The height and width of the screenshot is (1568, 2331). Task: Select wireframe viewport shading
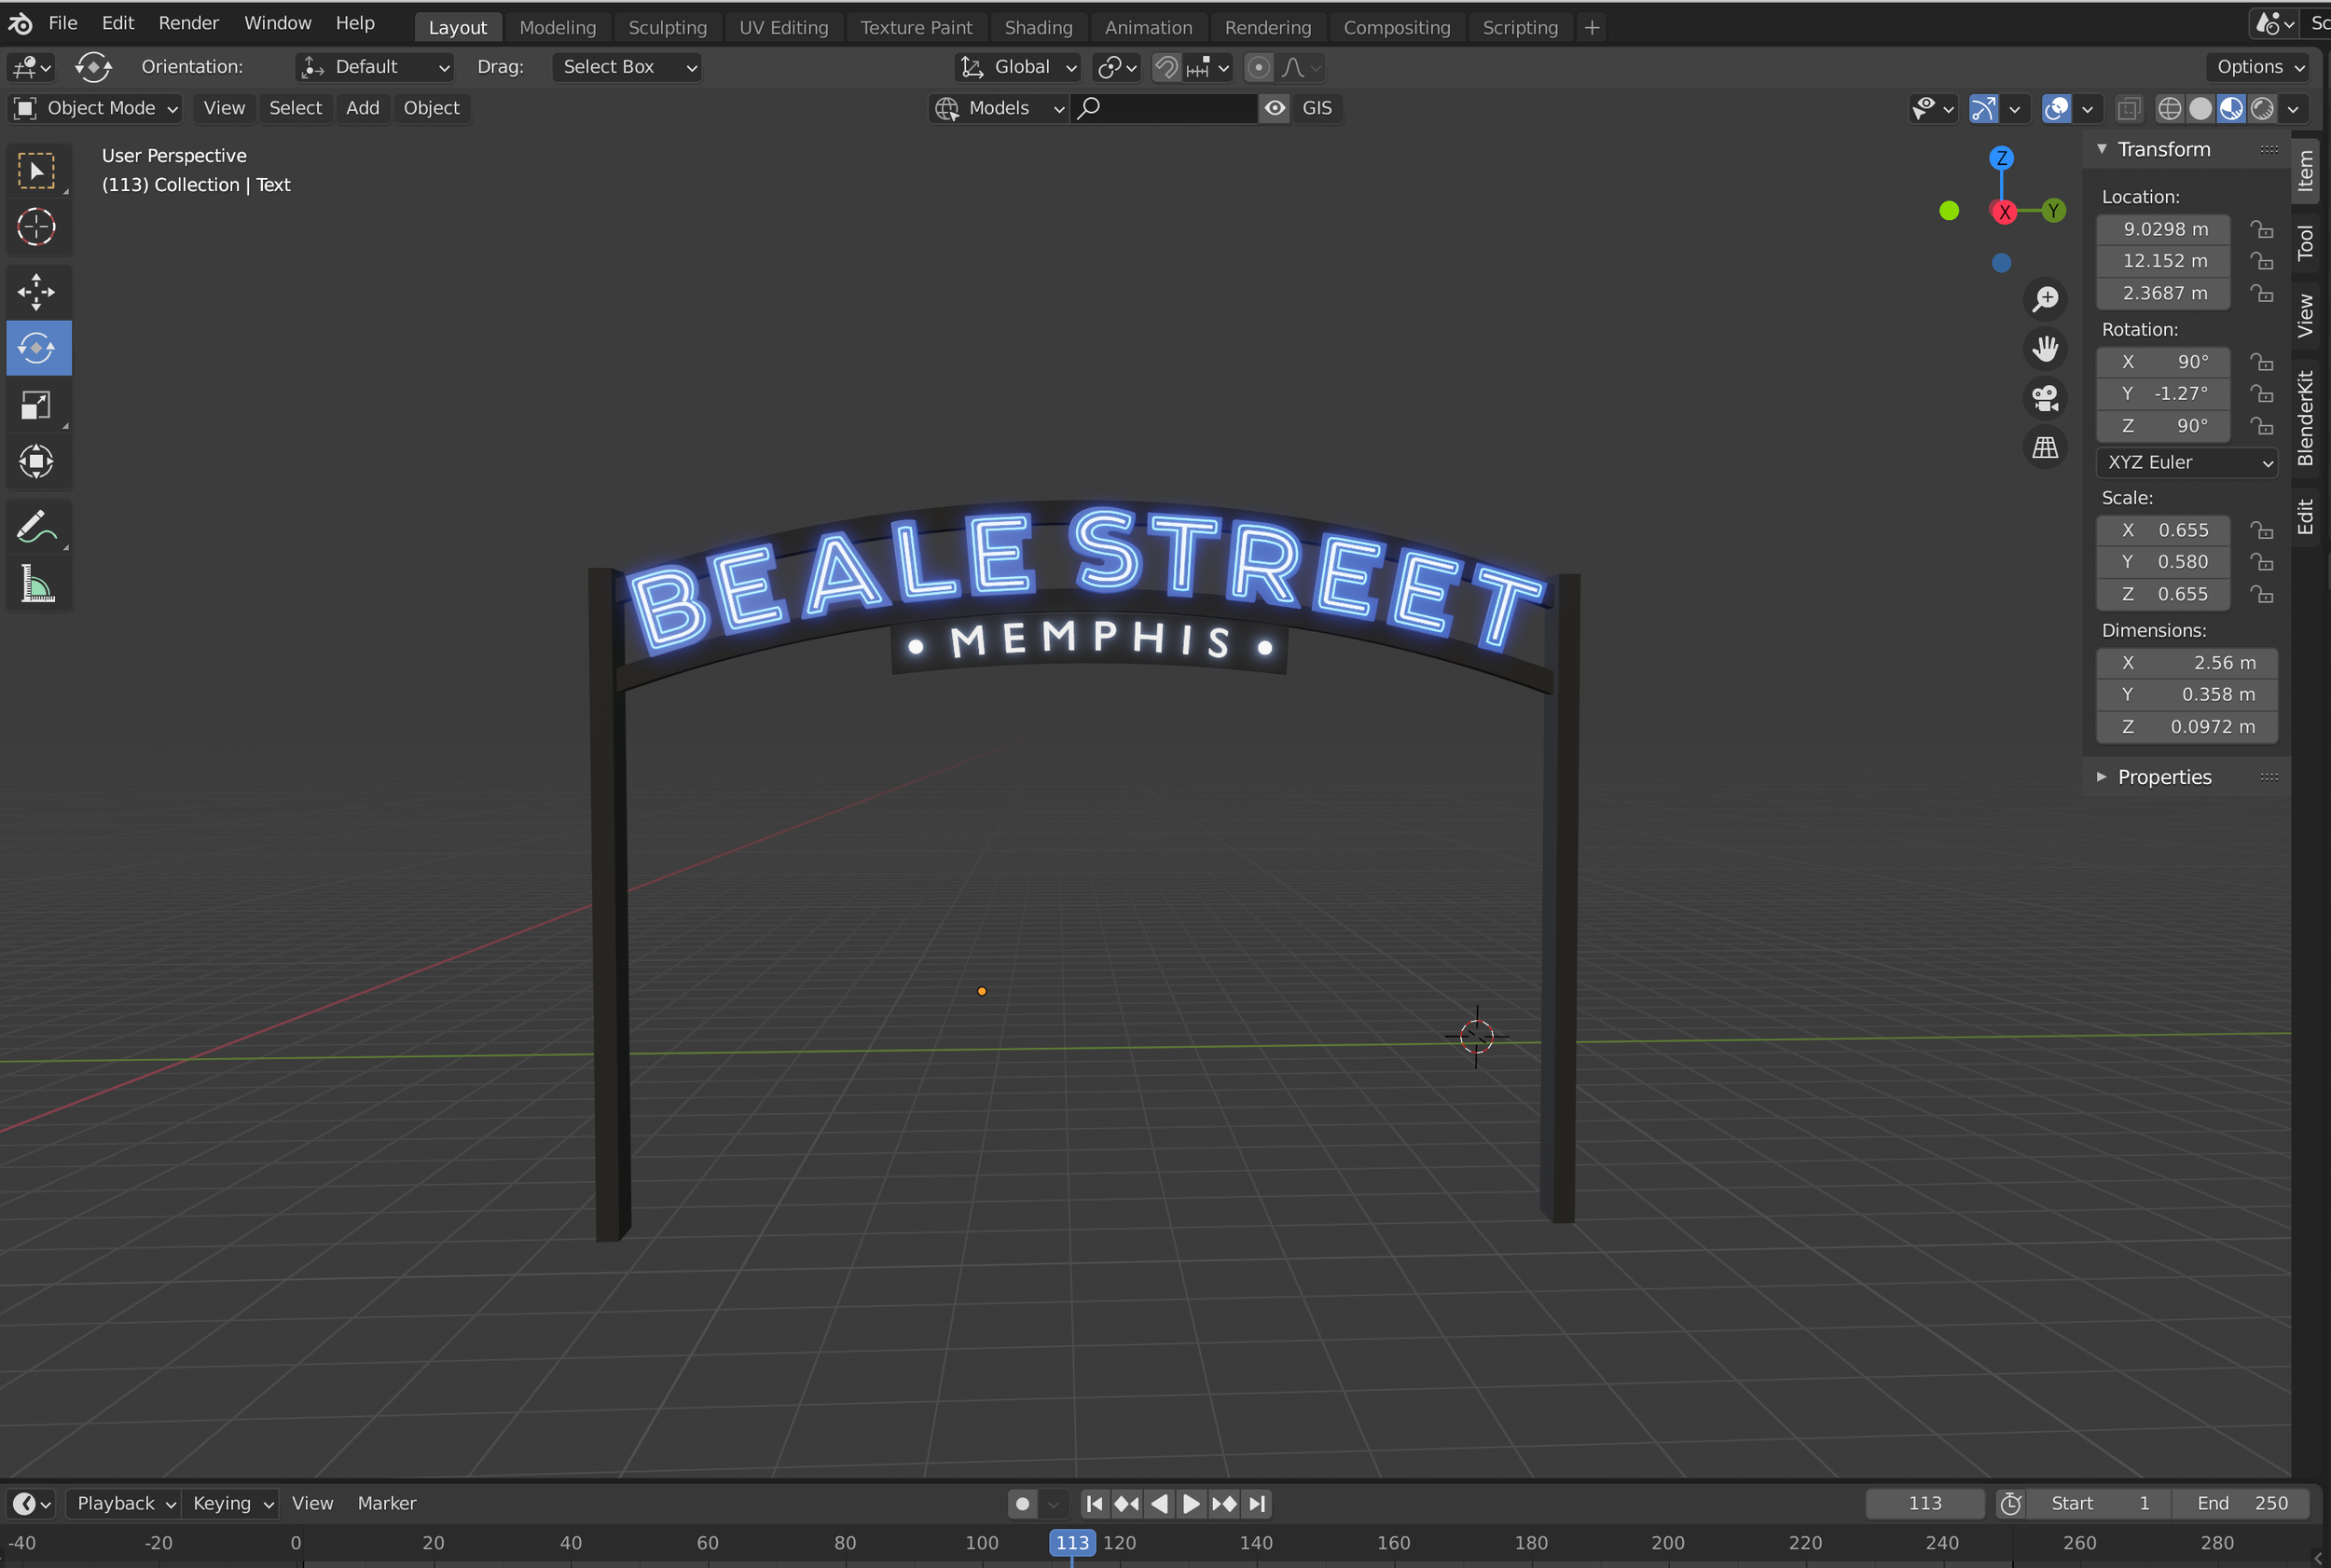click(2169, 108)
